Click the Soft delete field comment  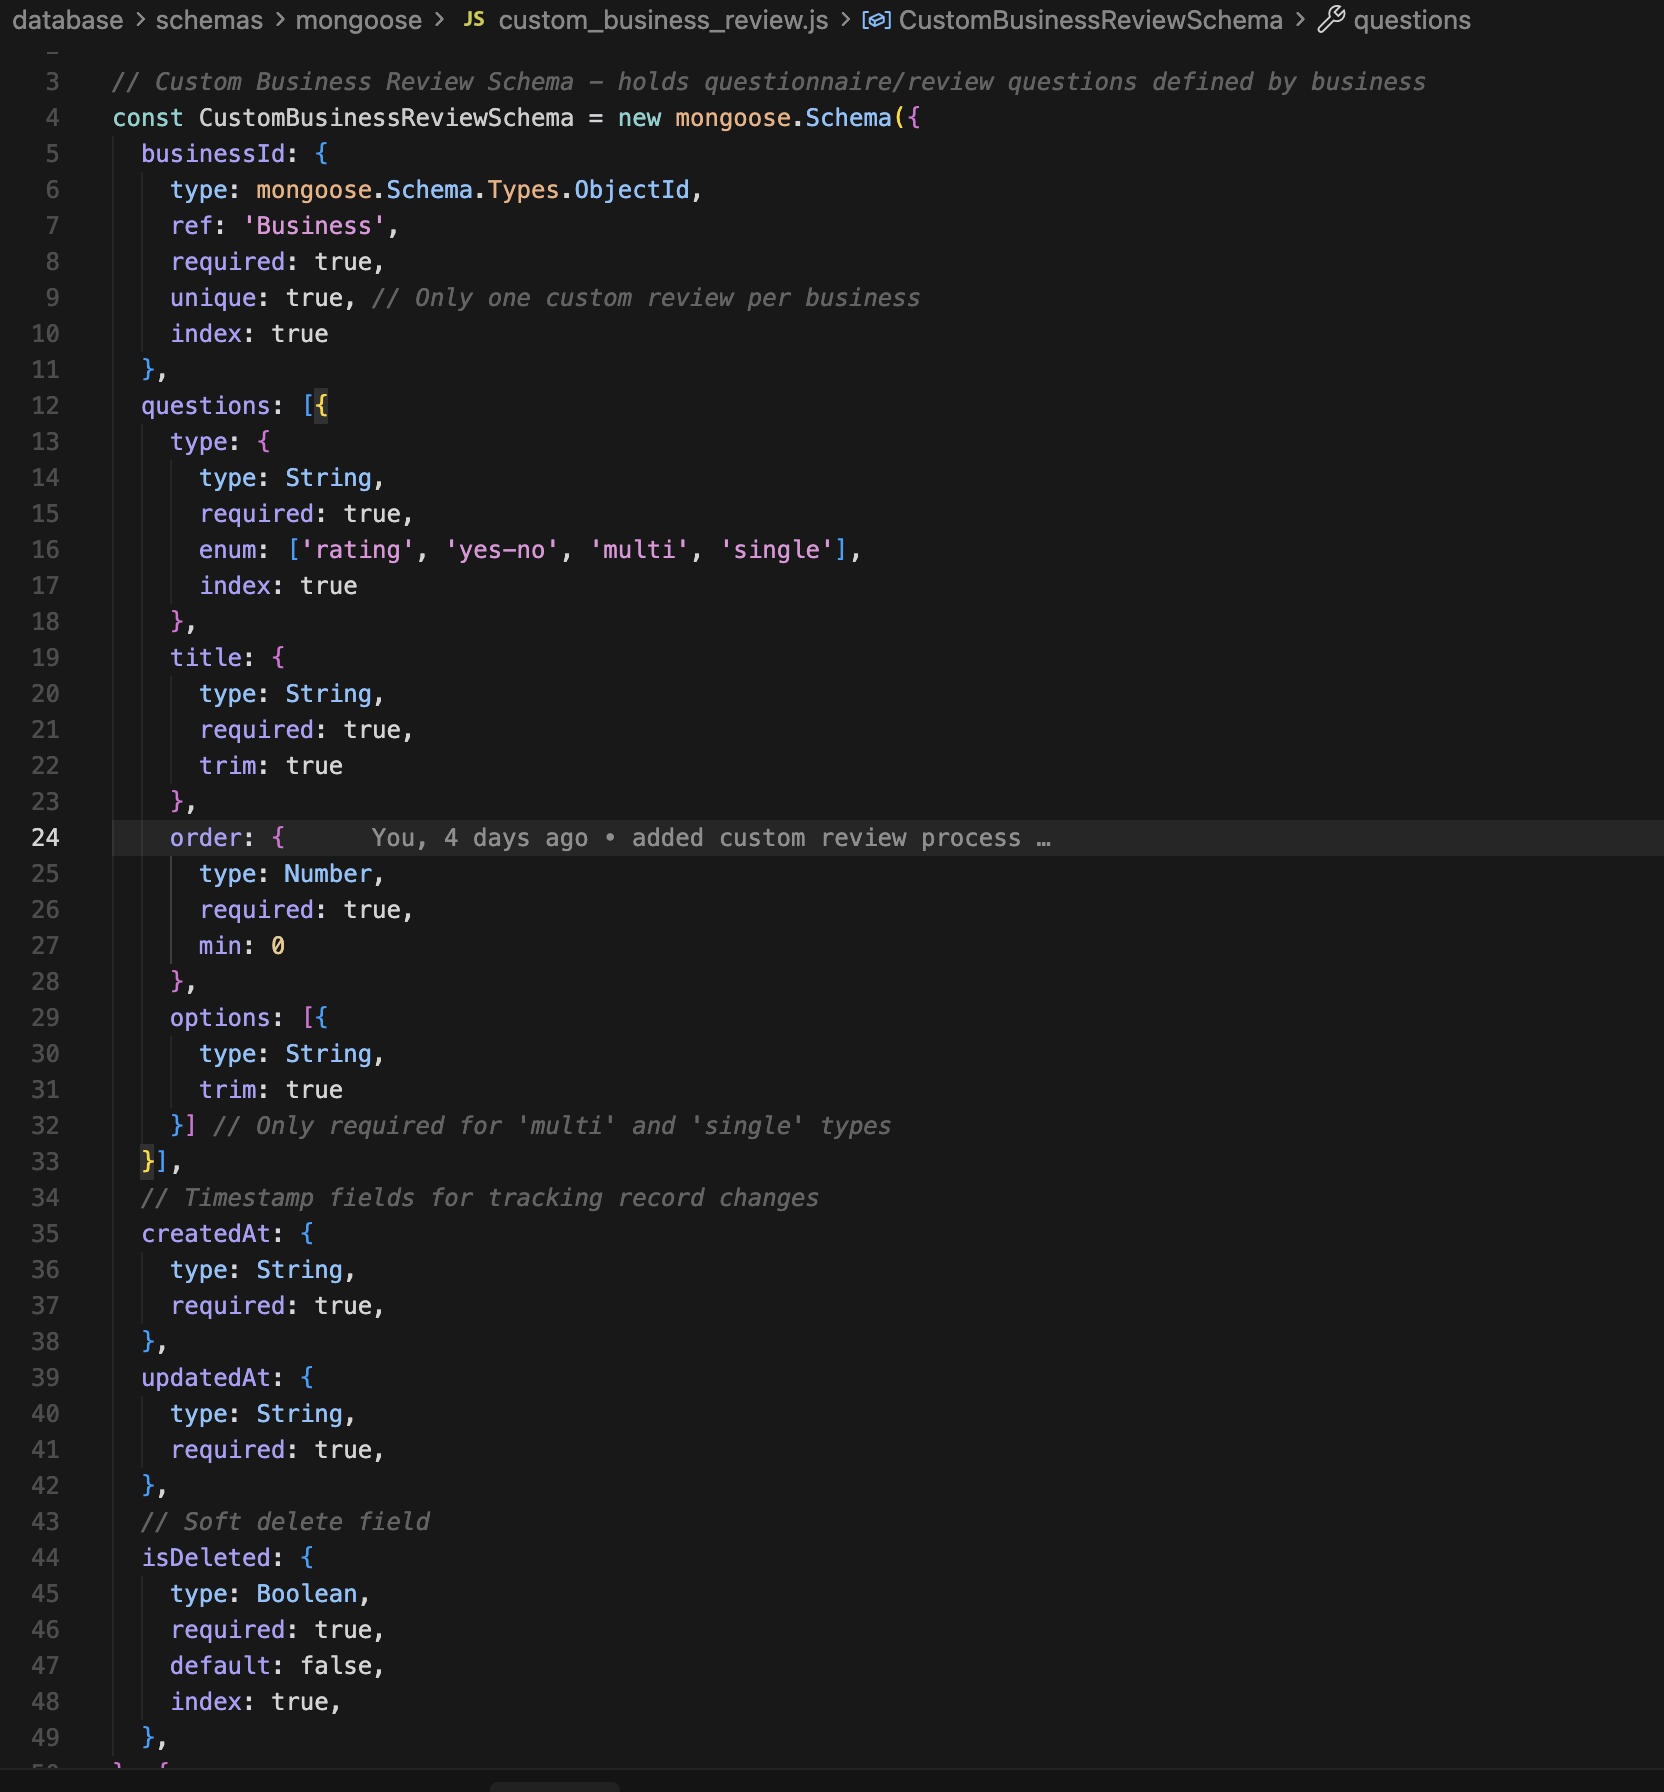point(285,1521)
